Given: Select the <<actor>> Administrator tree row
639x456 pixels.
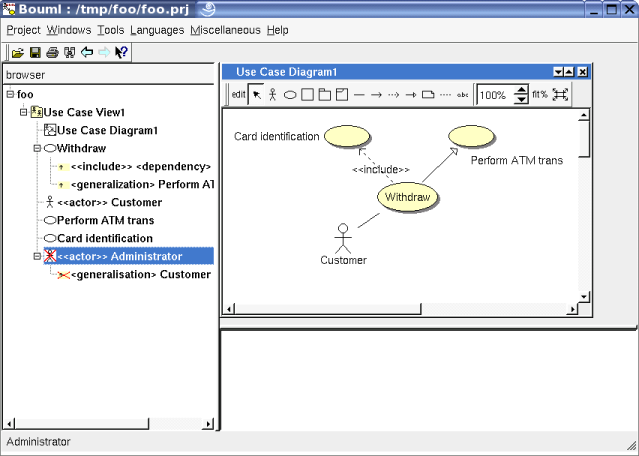Looking at the screenshot, I should (128, 256).
